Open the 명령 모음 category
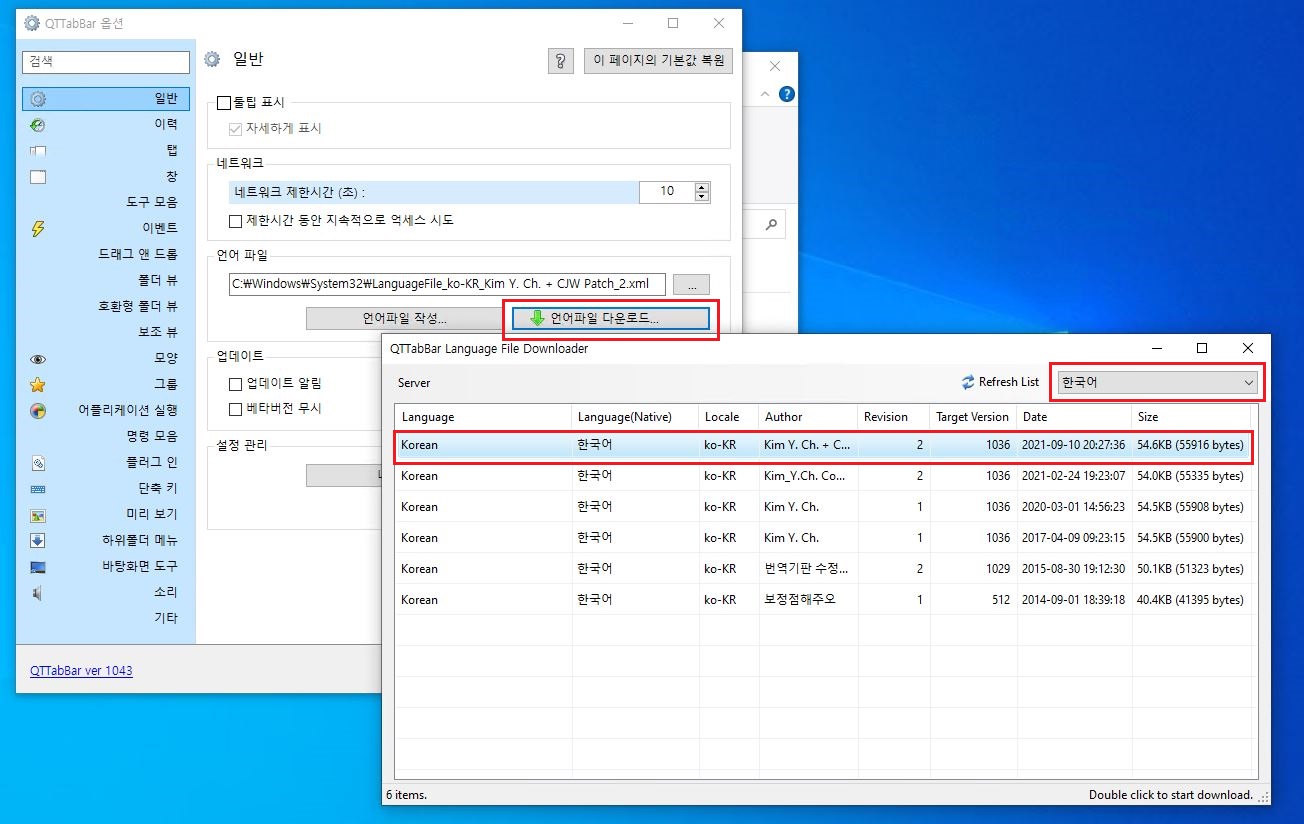 [x=106, y=436]
